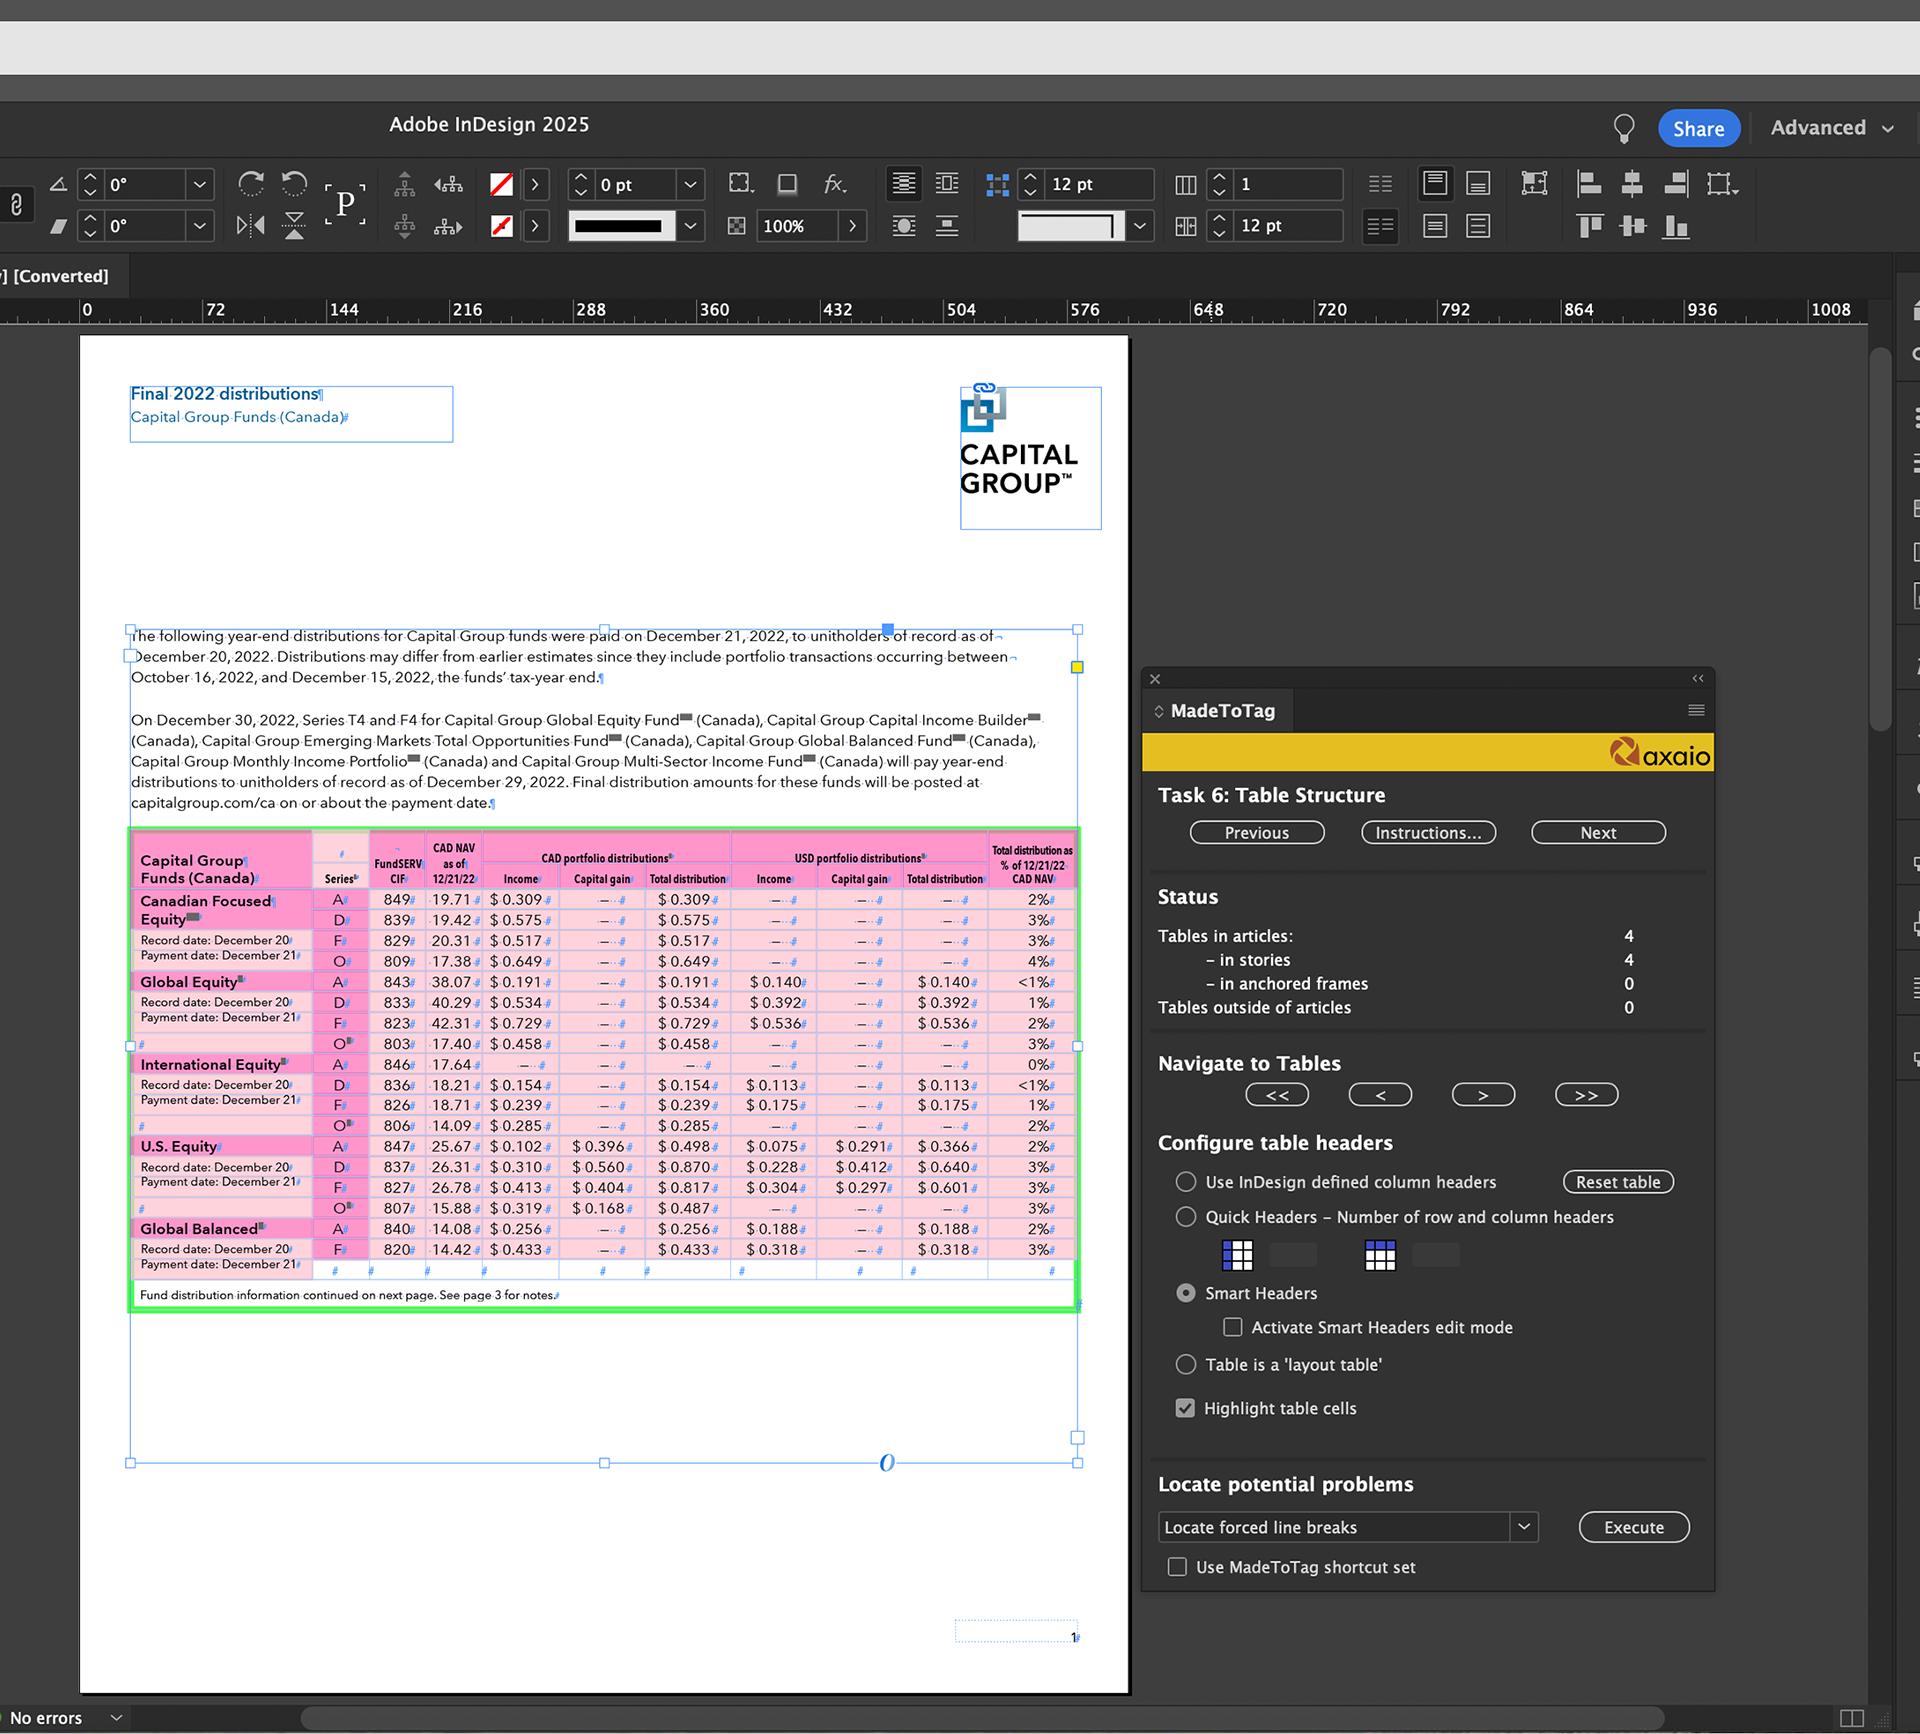Uncheck Highlight table cells
This screenshot has height=1734, width=1920.
tap(1185, 1408)
